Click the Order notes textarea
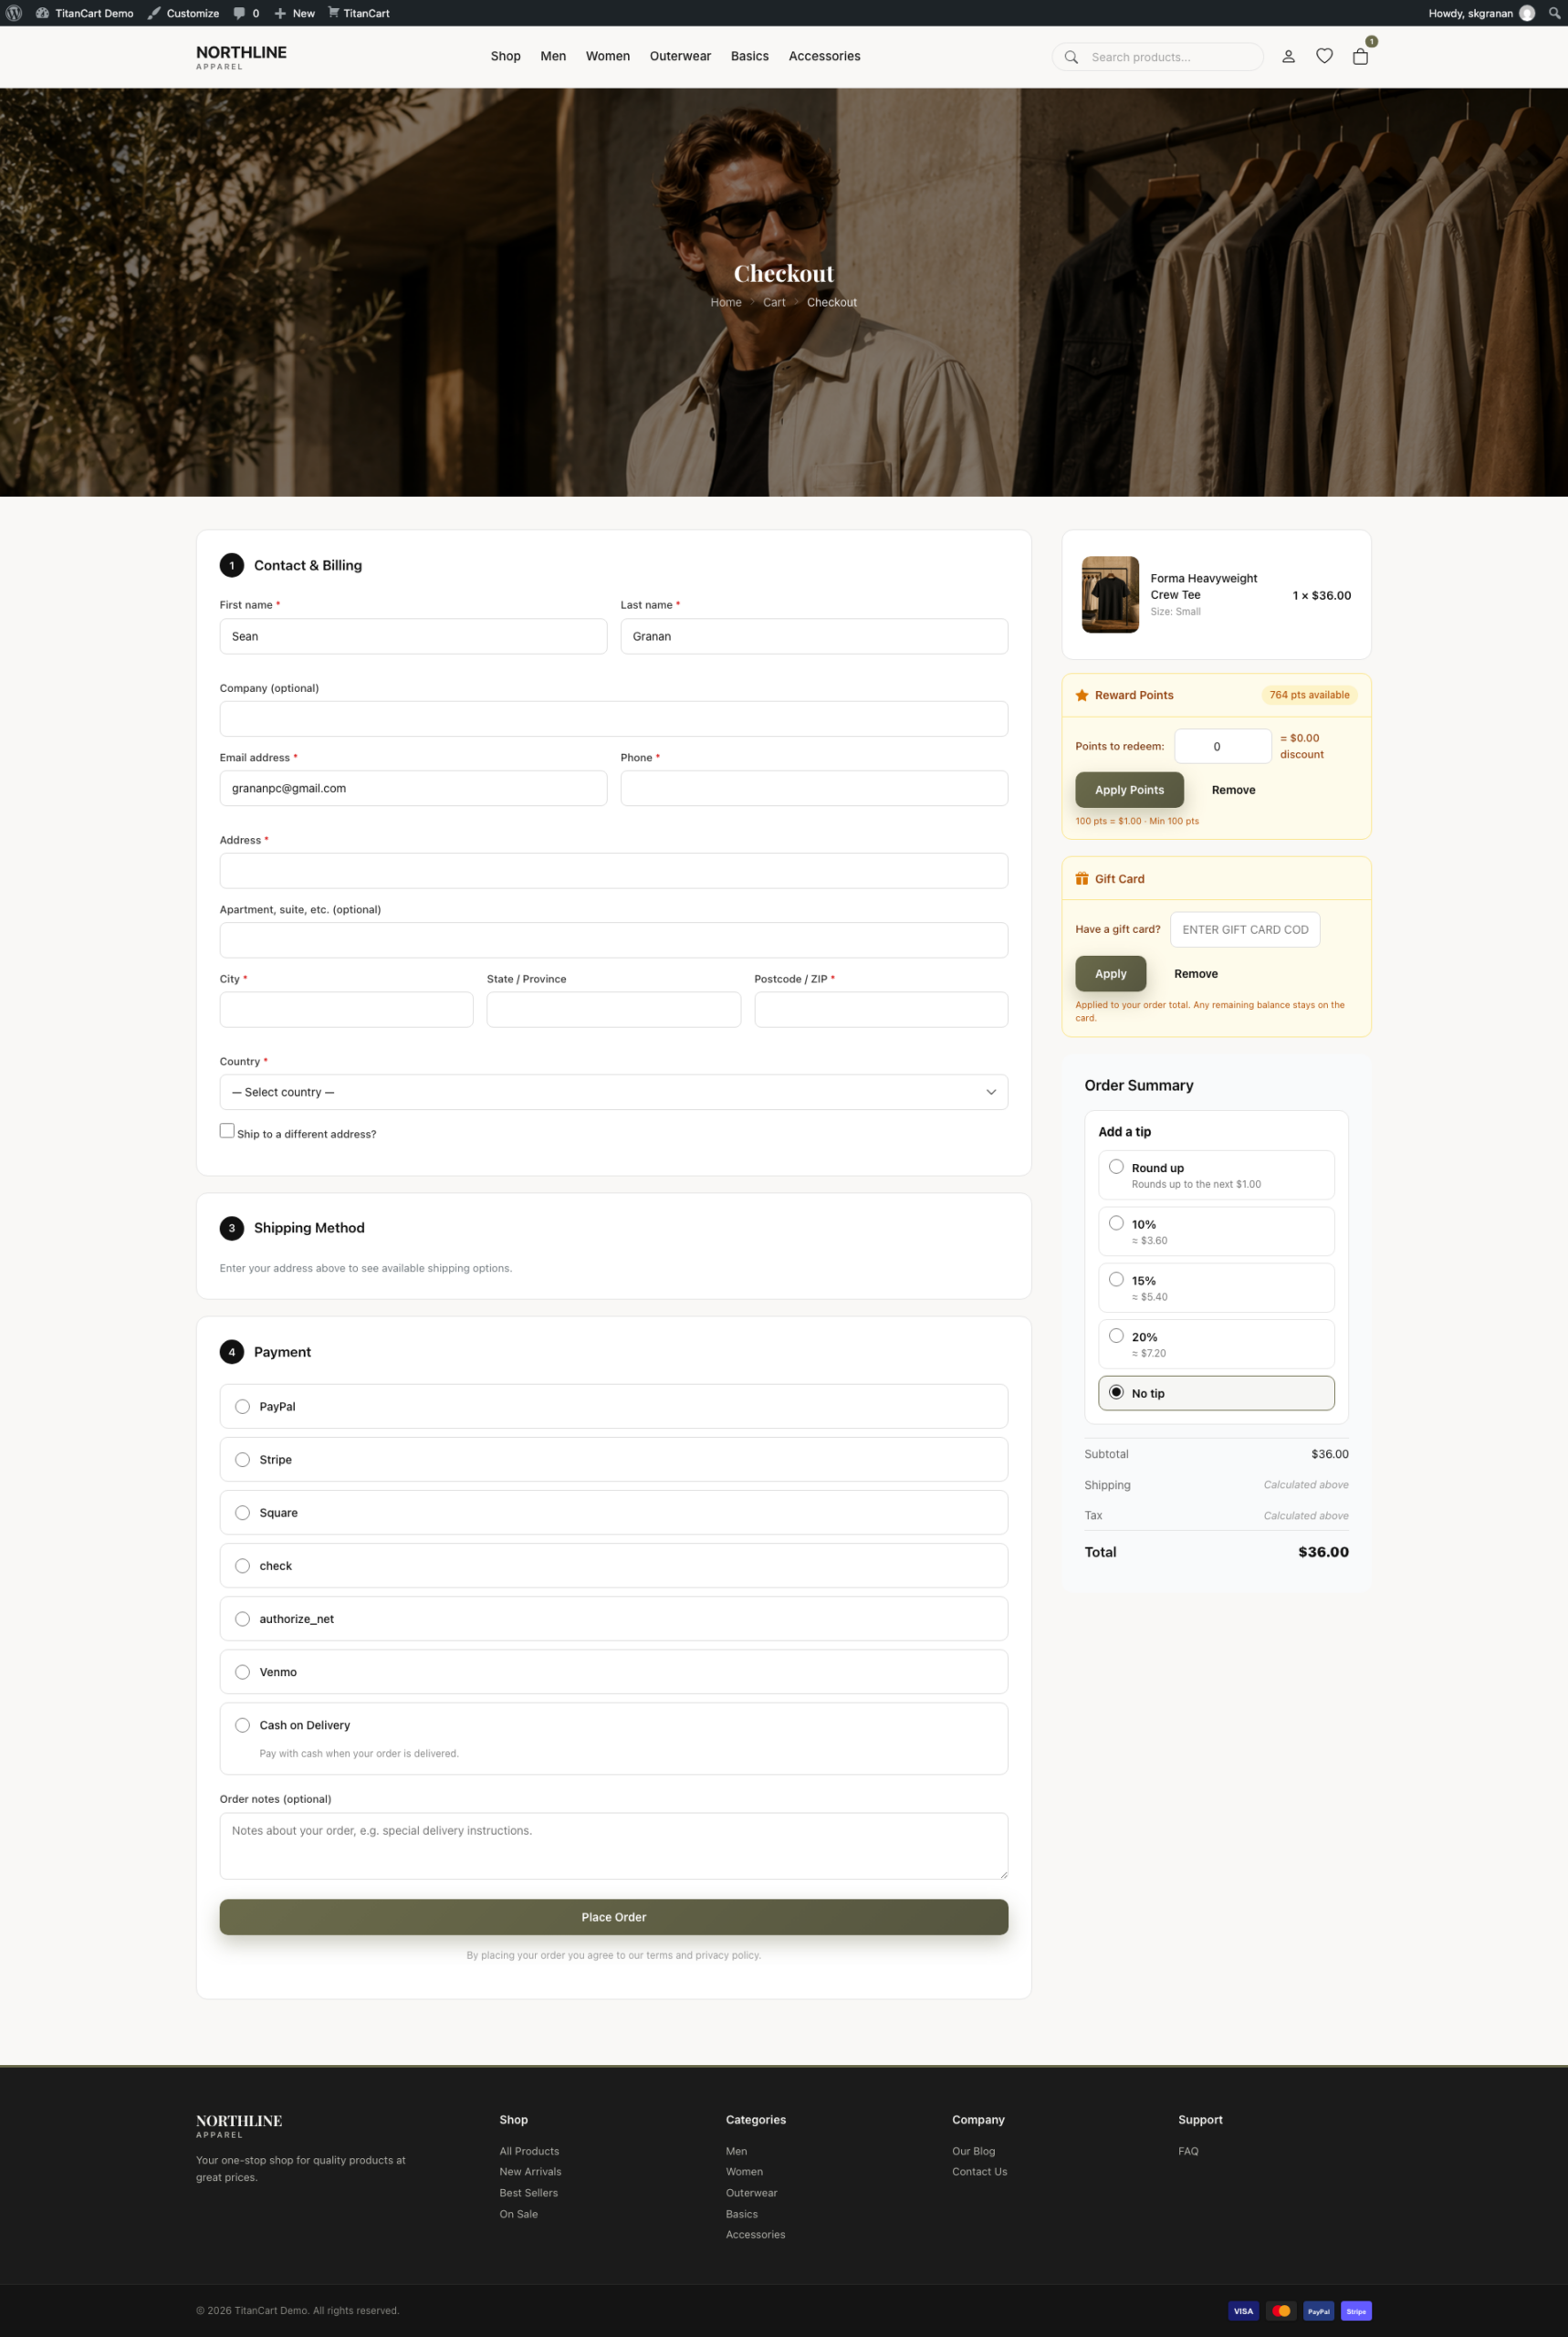This screenshot has width=1568, height=2337. 614,1846
